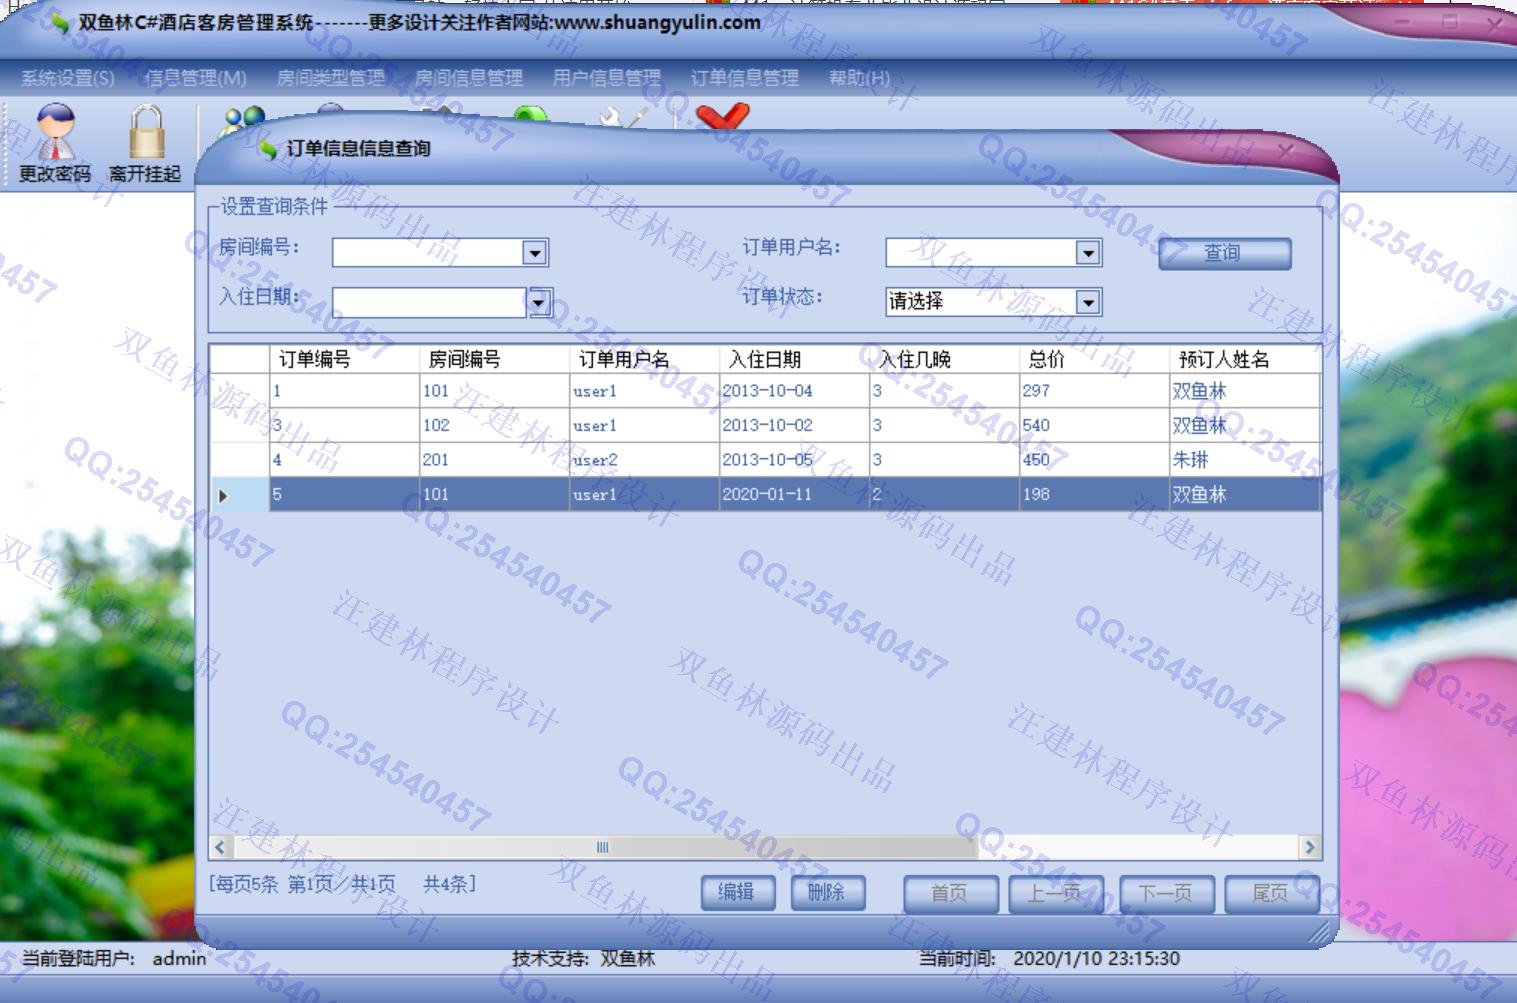Select order number cell 4
Viewport: 1517px width, 1003px height.
click(x=344, y=460)
